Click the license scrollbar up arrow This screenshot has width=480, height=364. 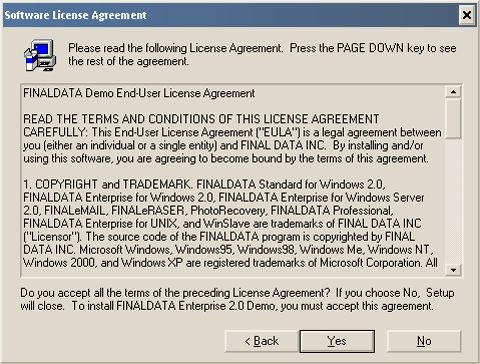(453, 92)
